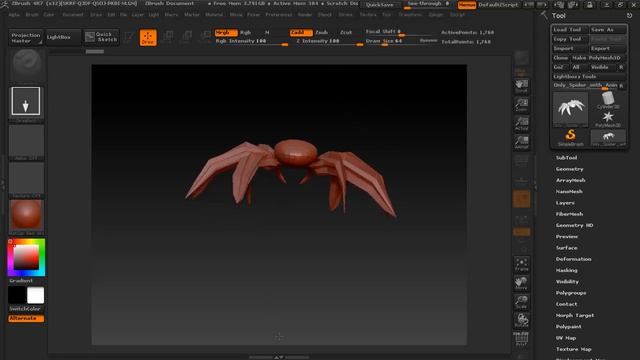Image resolution: width=640 pixels, height=360 pixels.
Task: Expand the Geometry section
Action: click(x=569, y=169)
